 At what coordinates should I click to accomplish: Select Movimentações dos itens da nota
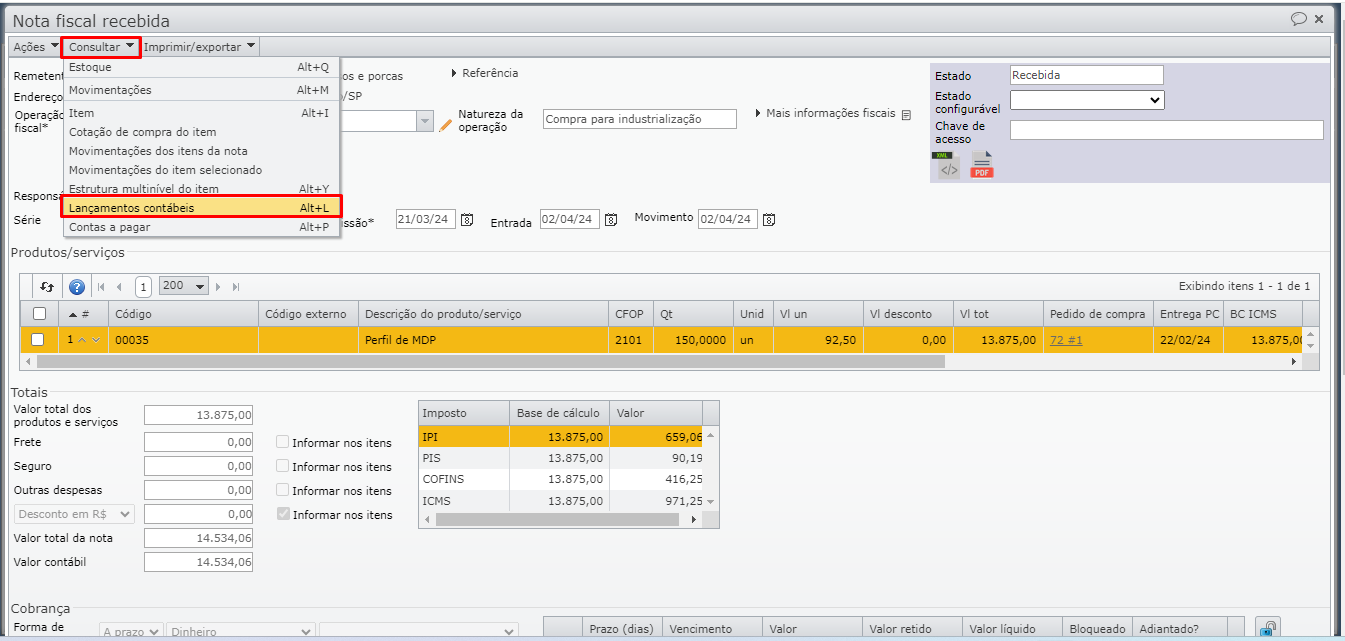tap(201, 151)
